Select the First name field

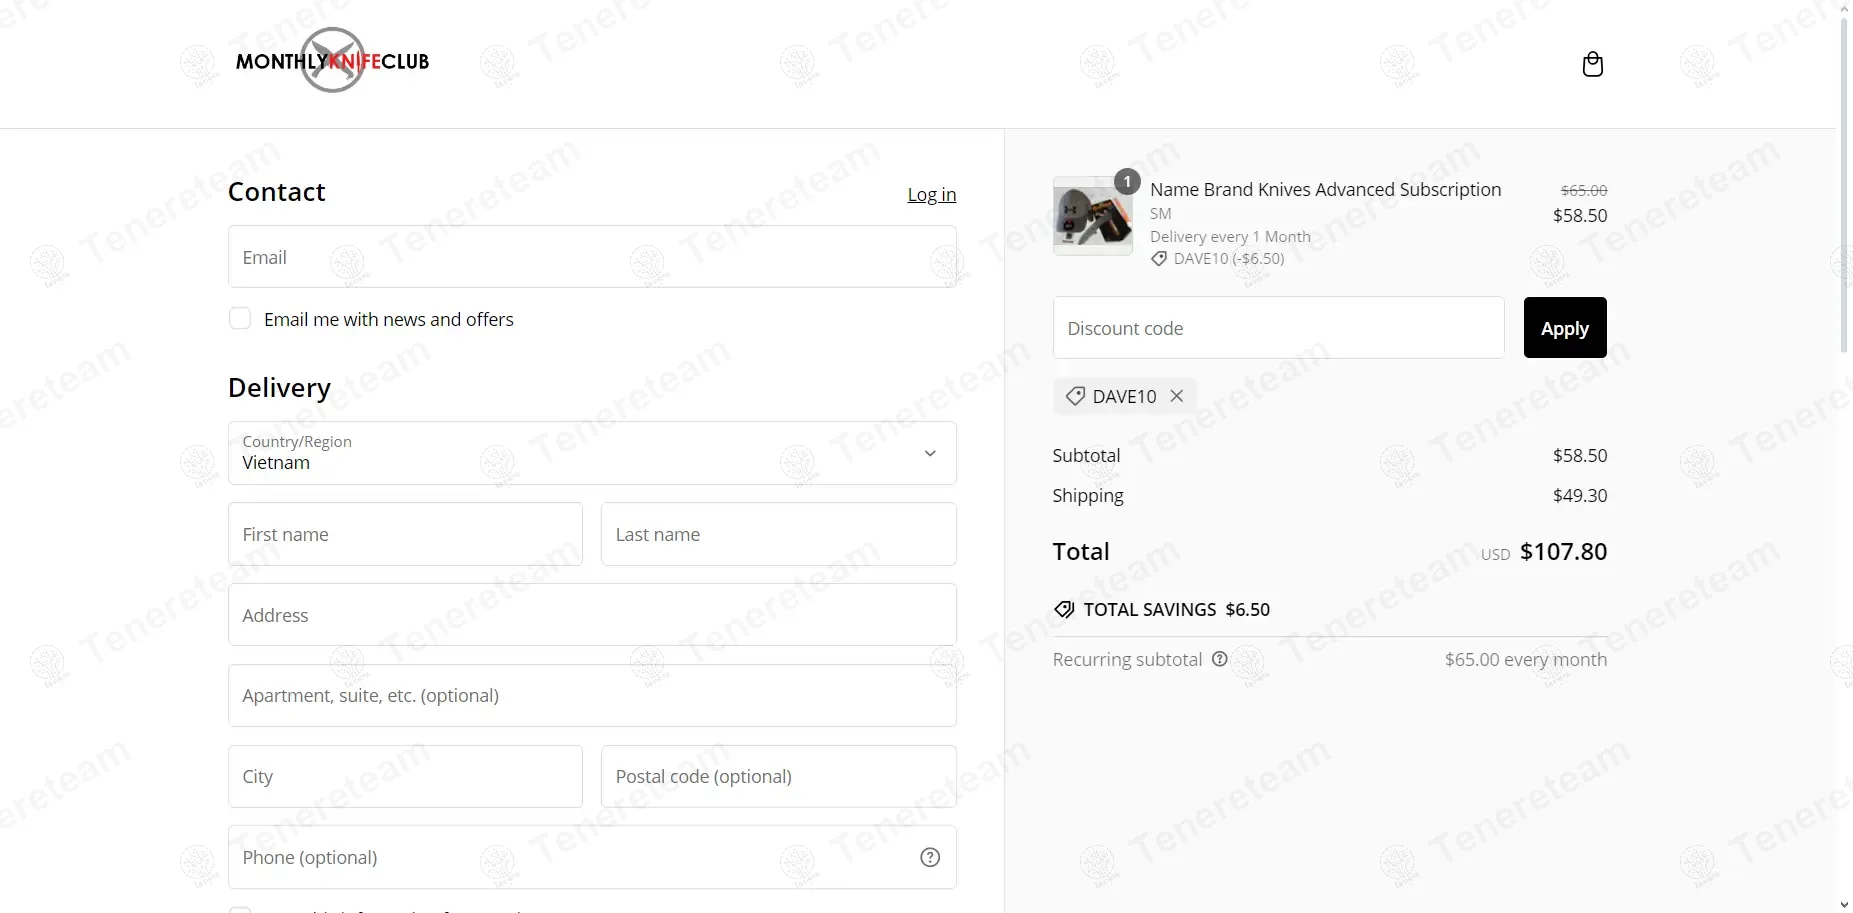tap(405, 534)
